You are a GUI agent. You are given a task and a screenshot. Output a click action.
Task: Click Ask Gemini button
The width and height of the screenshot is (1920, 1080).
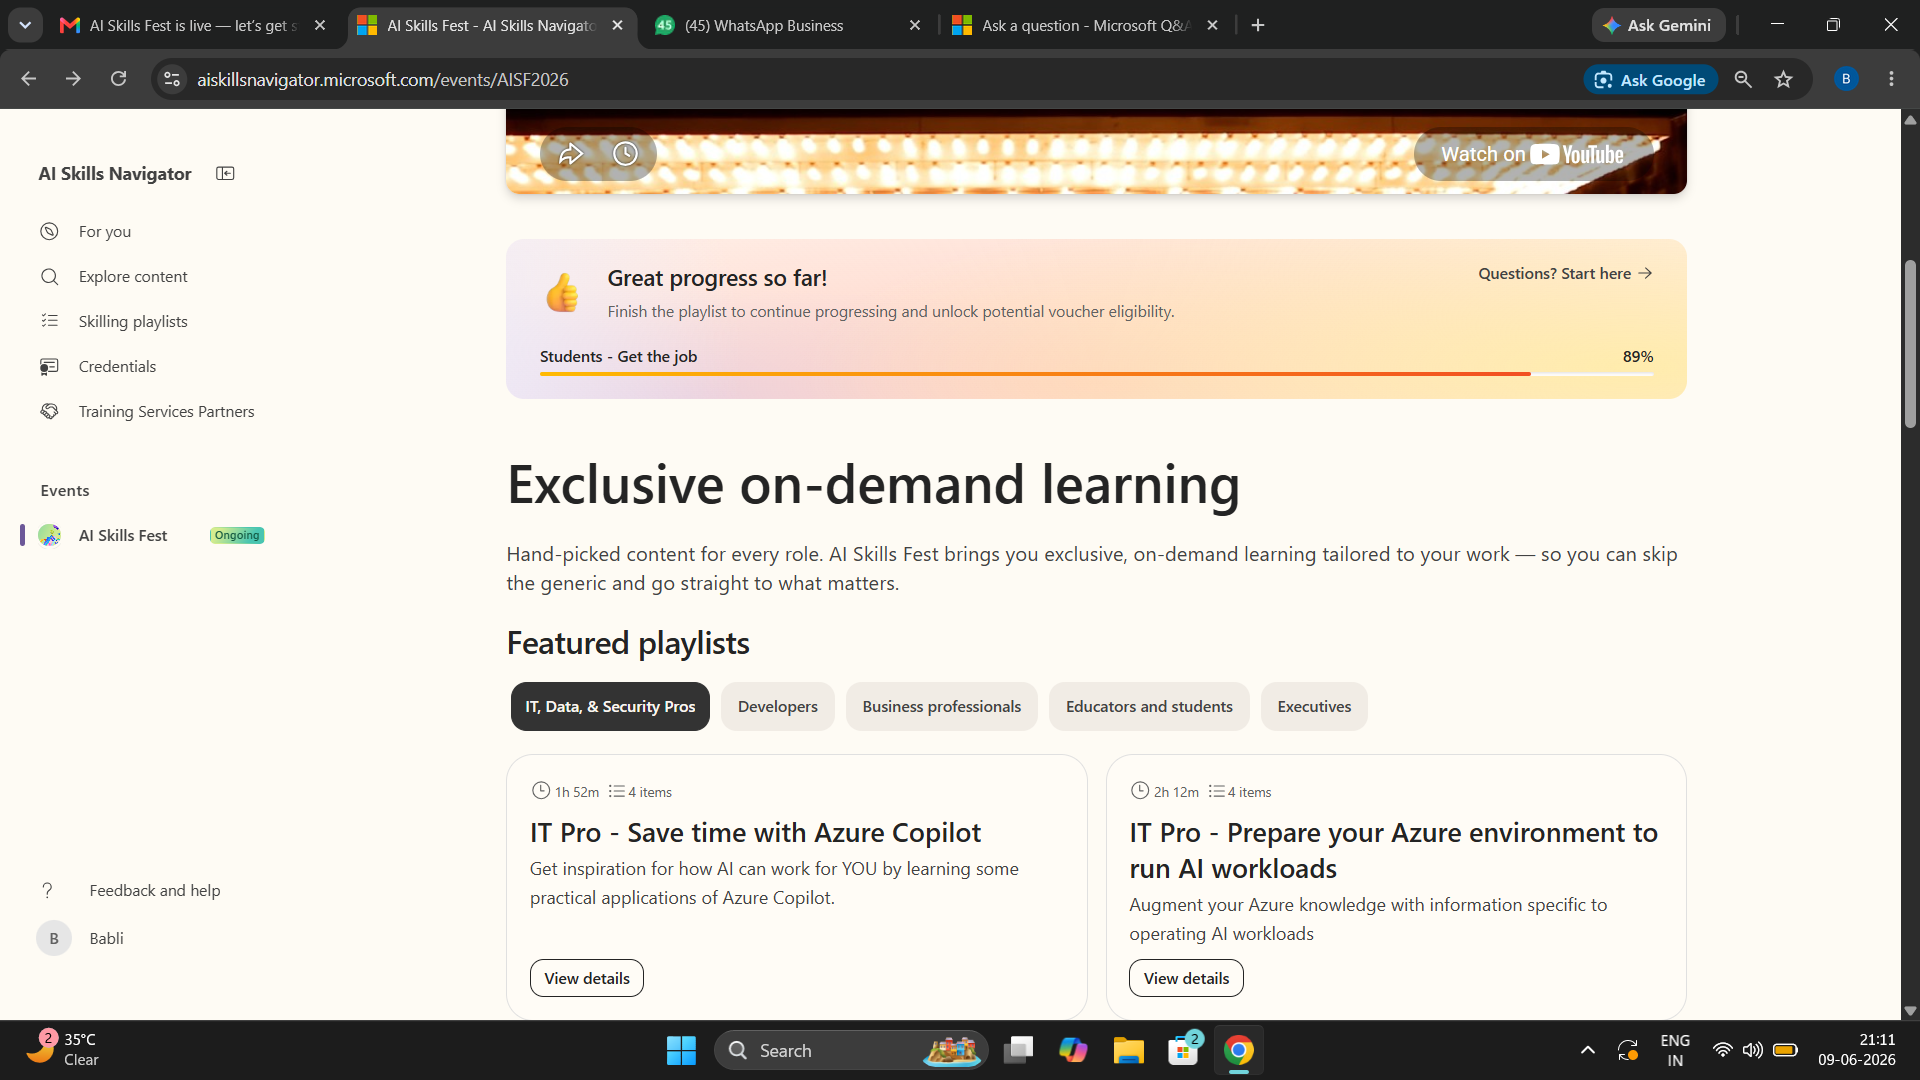1658,25
